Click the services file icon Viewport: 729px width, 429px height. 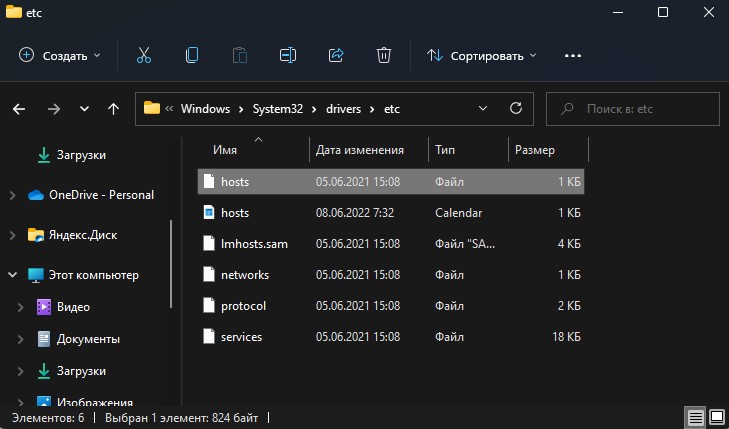coord(209,337)
